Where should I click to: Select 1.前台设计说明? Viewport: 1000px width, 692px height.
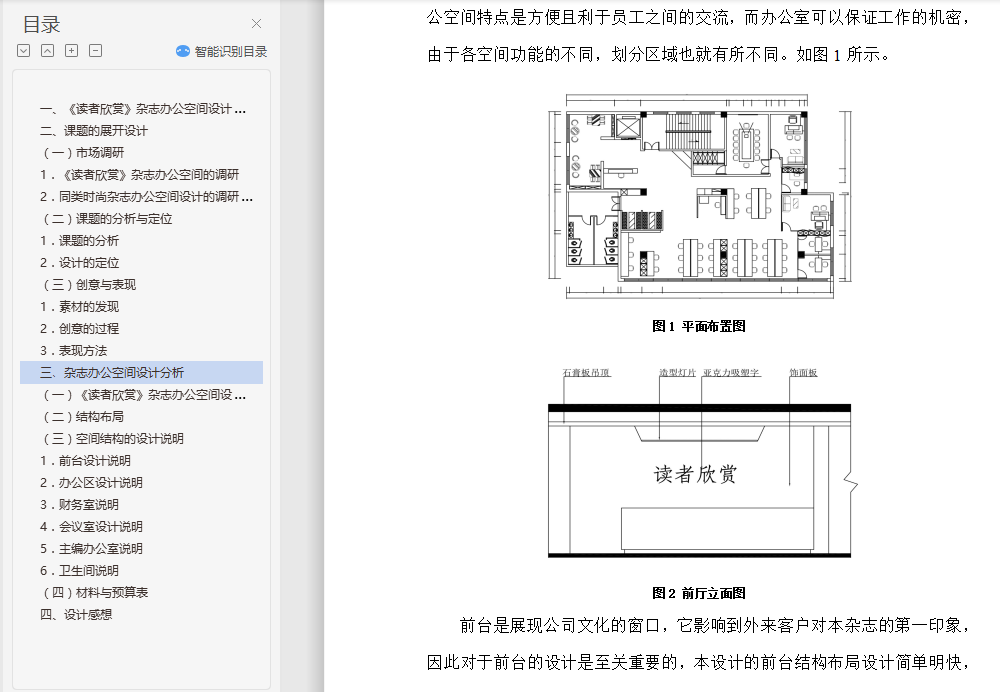coord(85,461)
